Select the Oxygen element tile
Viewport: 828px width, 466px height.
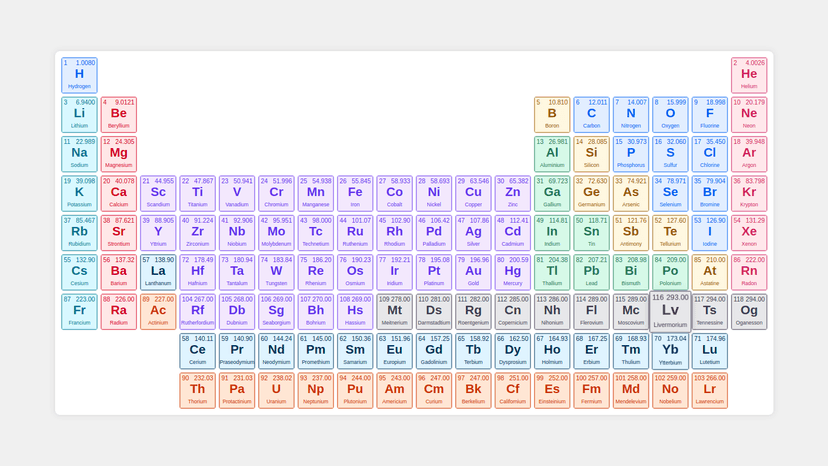click(x=670, y=114)
